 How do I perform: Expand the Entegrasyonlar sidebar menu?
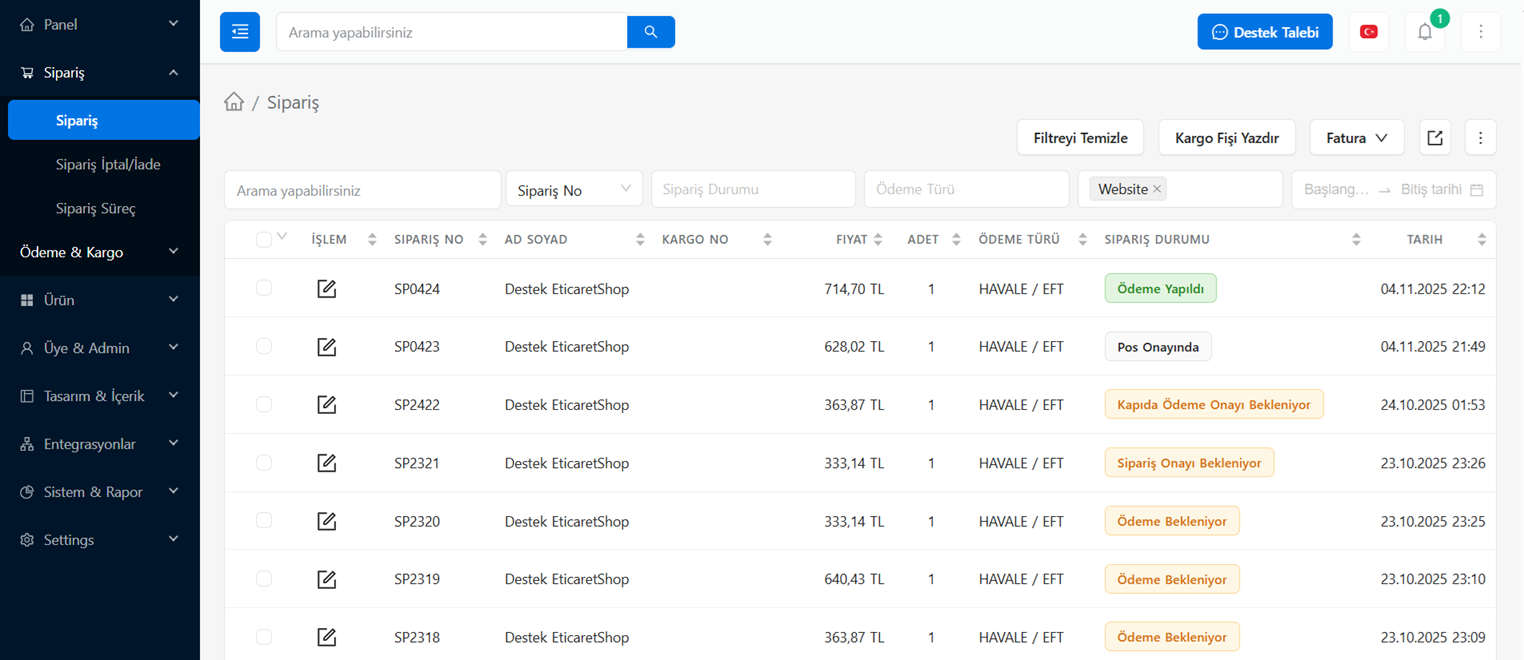click(x=100, y=444)
